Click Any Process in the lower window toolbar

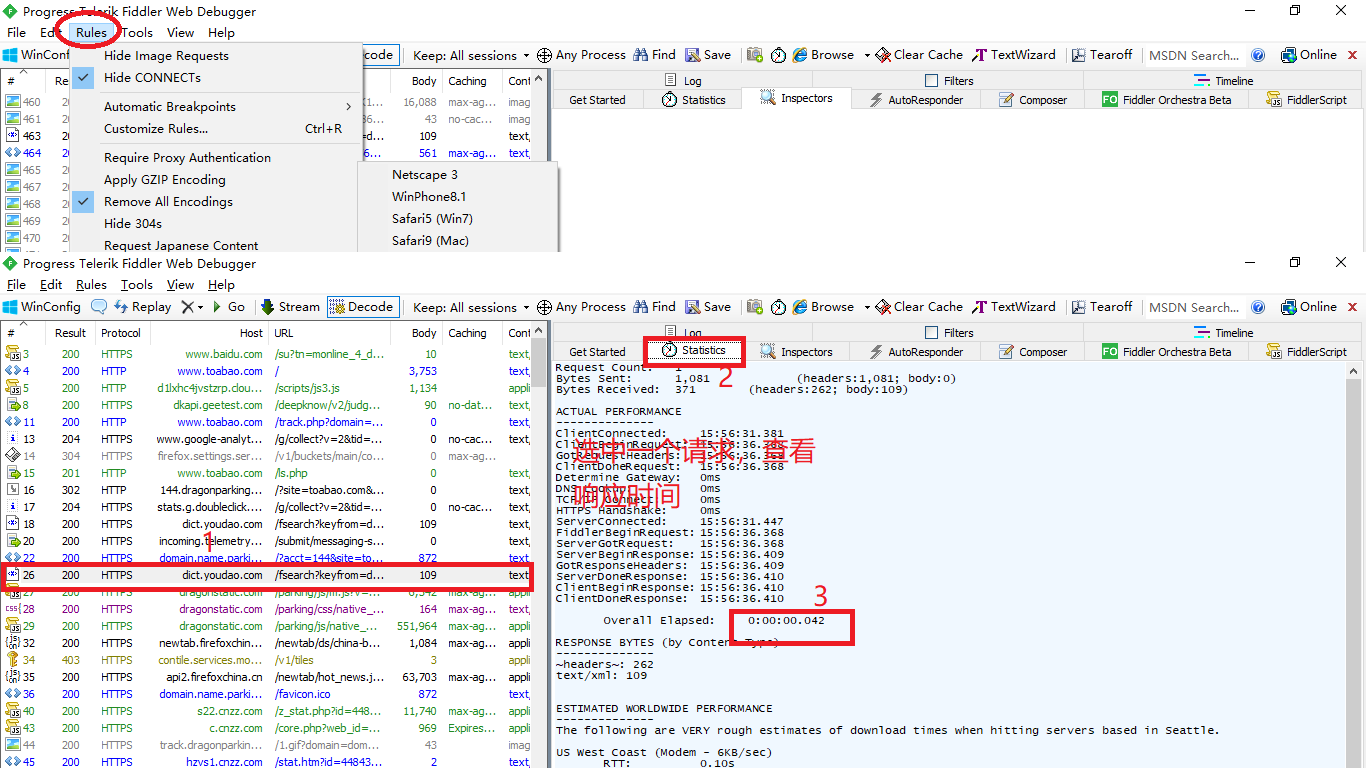point(581,307)
